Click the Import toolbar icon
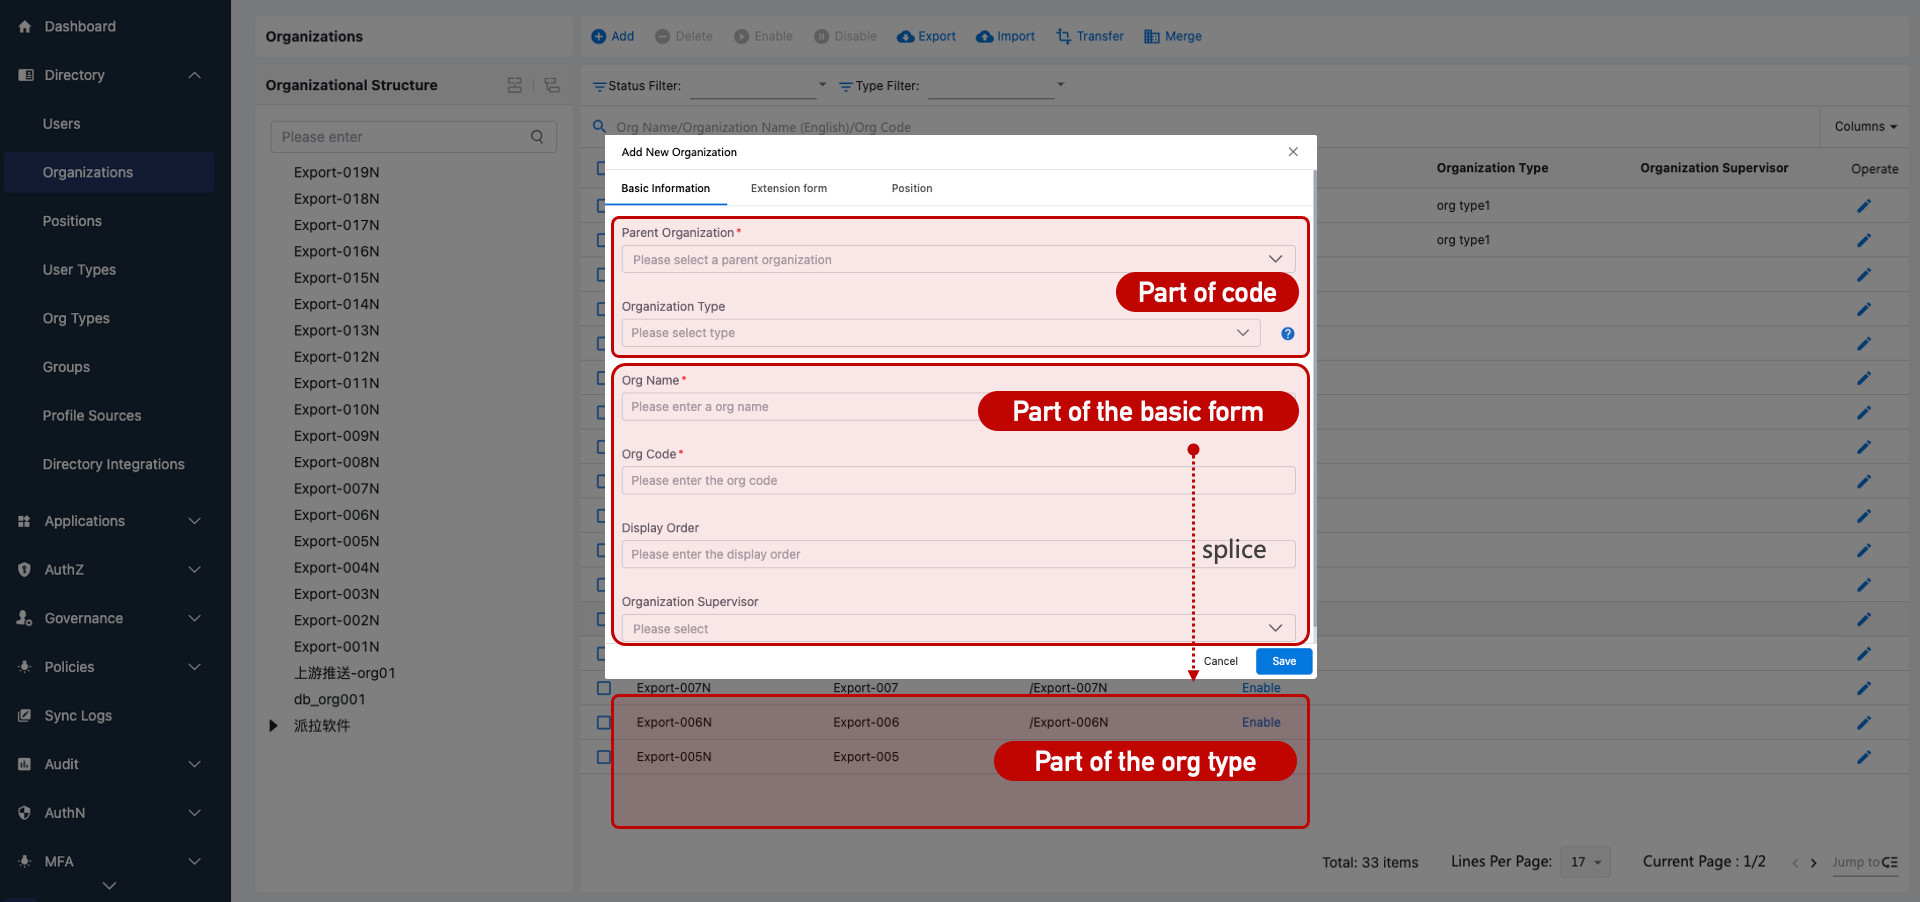 tap(983, 36)
